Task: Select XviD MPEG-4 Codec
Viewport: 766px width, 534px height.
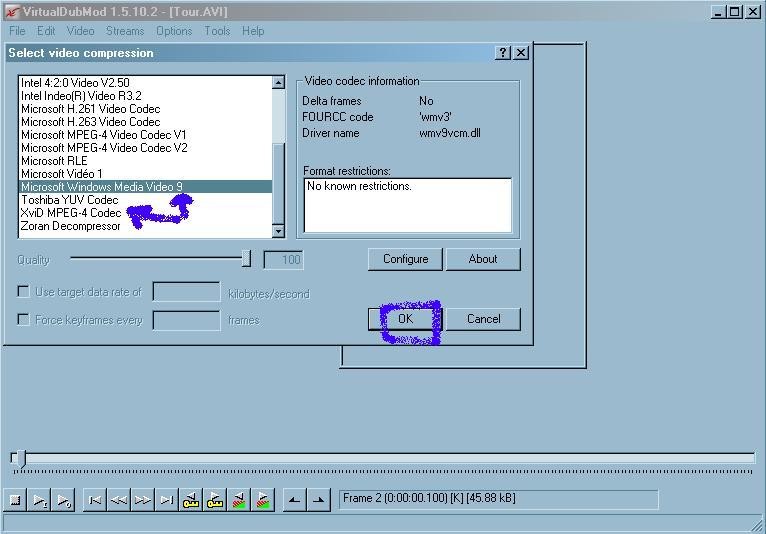Action: 146,213
